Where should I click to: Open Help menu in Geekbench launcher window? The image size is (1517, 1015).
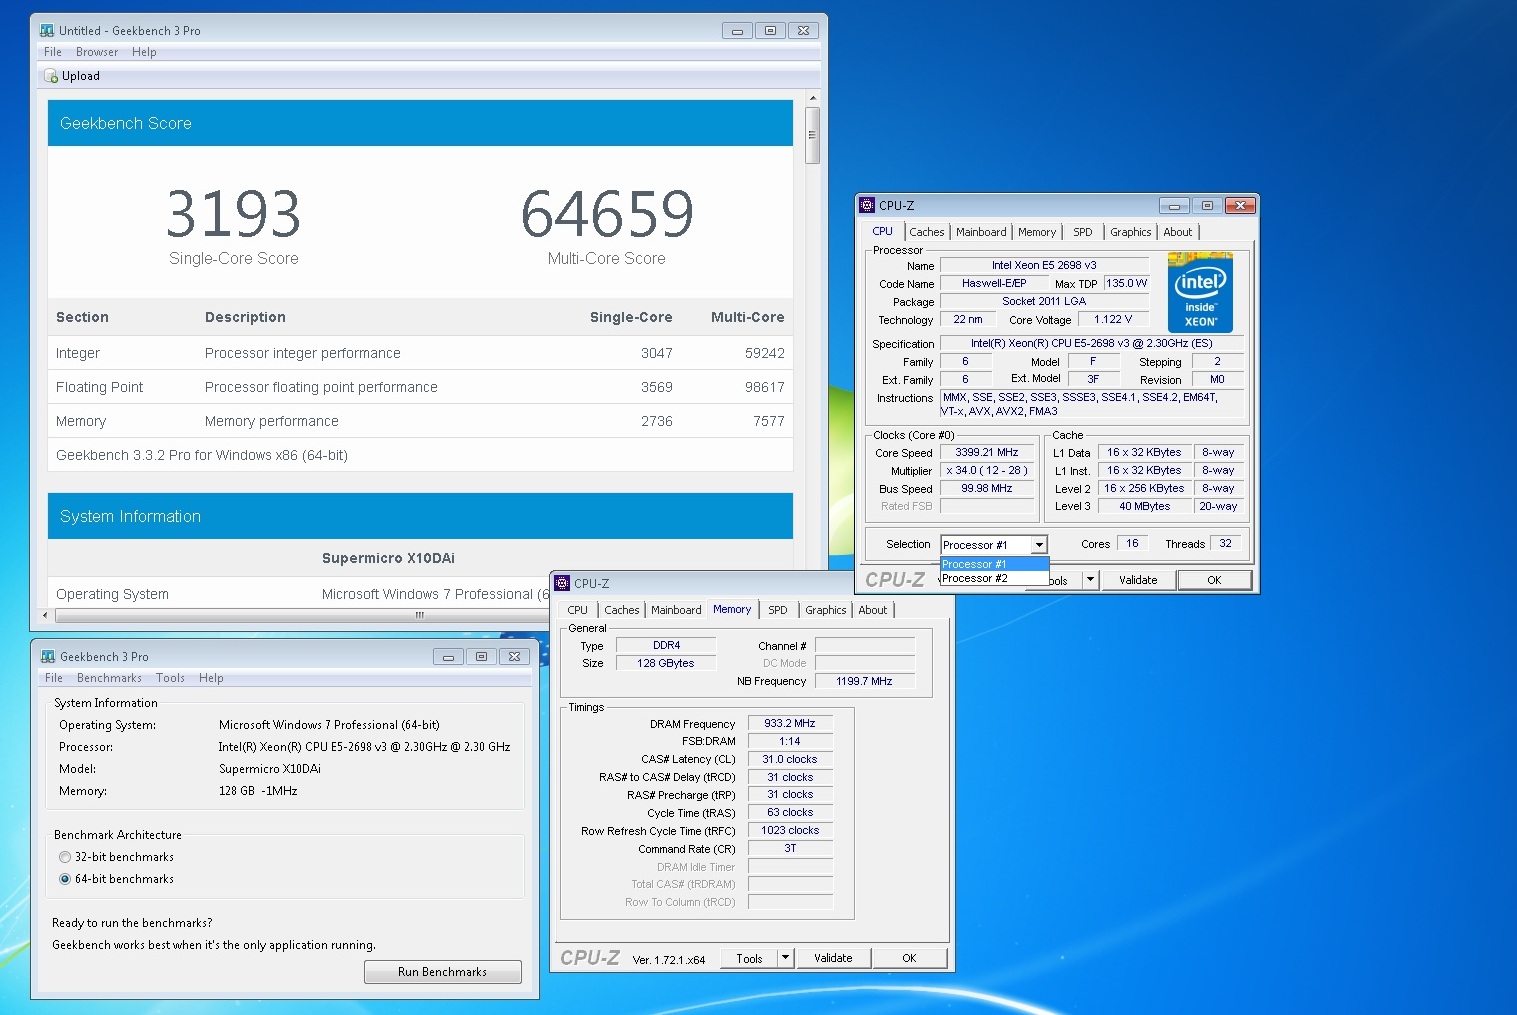[x=211, y=678]
